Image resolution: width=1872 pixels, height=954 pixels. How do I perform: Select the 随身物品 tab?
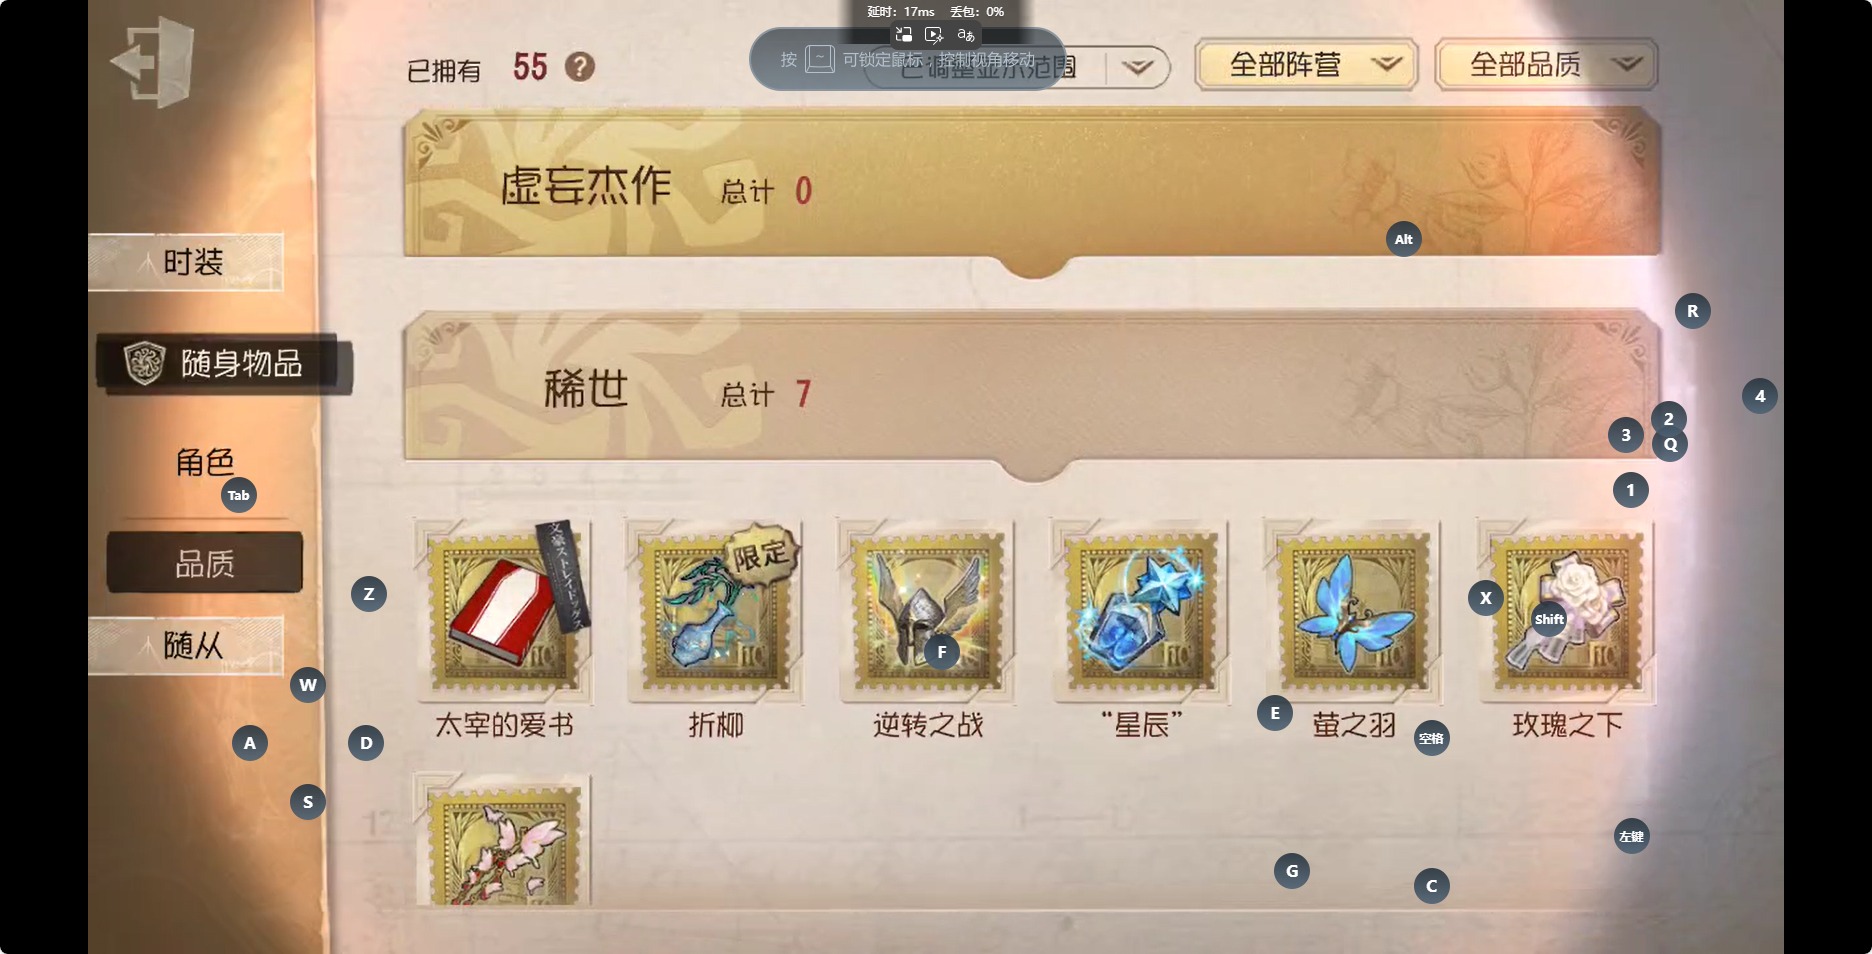[224, 363]
